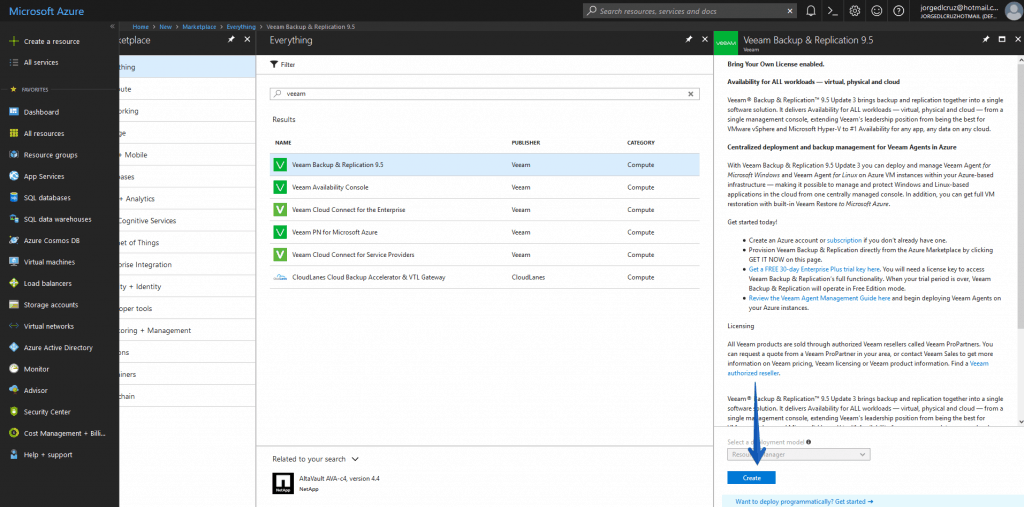
Task: Open the FREE 30-day Enterprise Plus trial link
Action: (814, 269)
